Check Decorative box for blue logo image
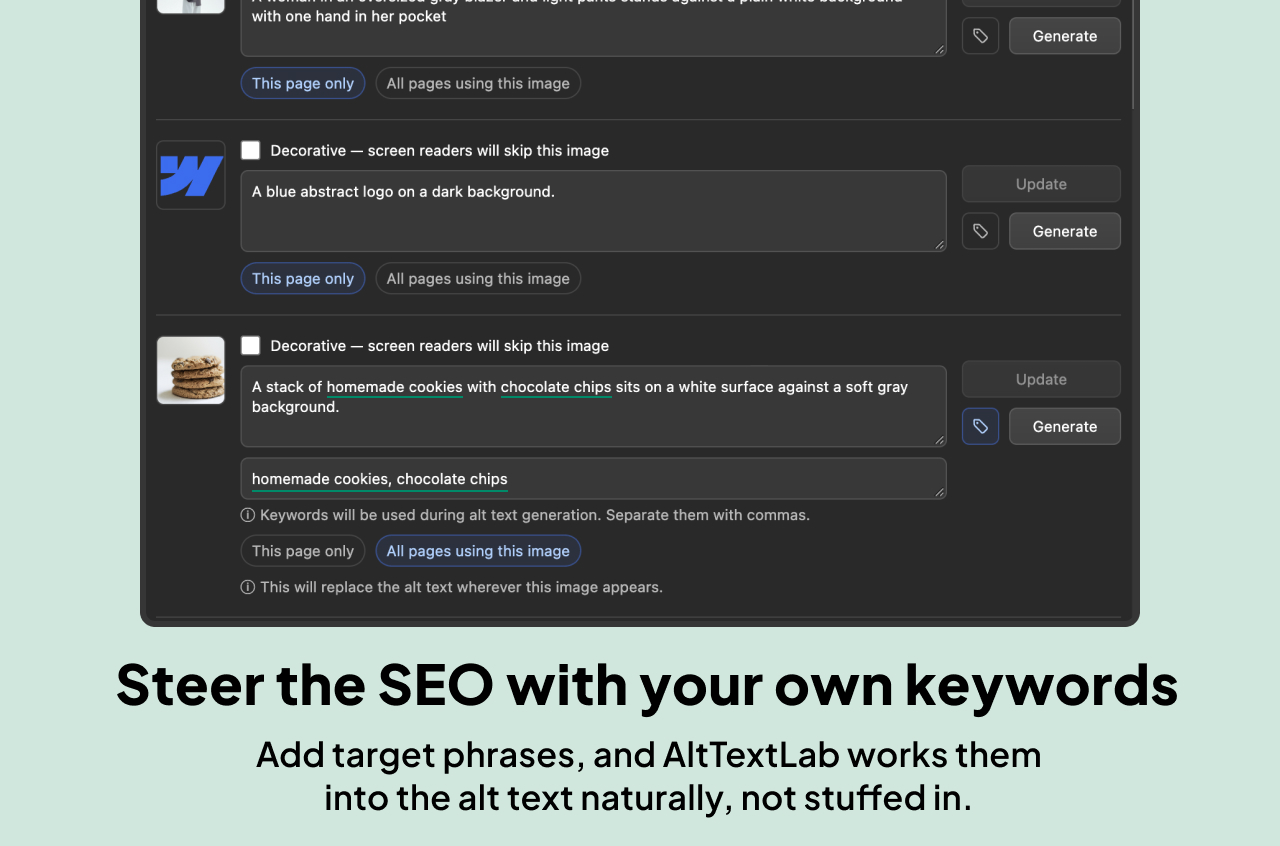1280x846 pixels. pos(250,150)
